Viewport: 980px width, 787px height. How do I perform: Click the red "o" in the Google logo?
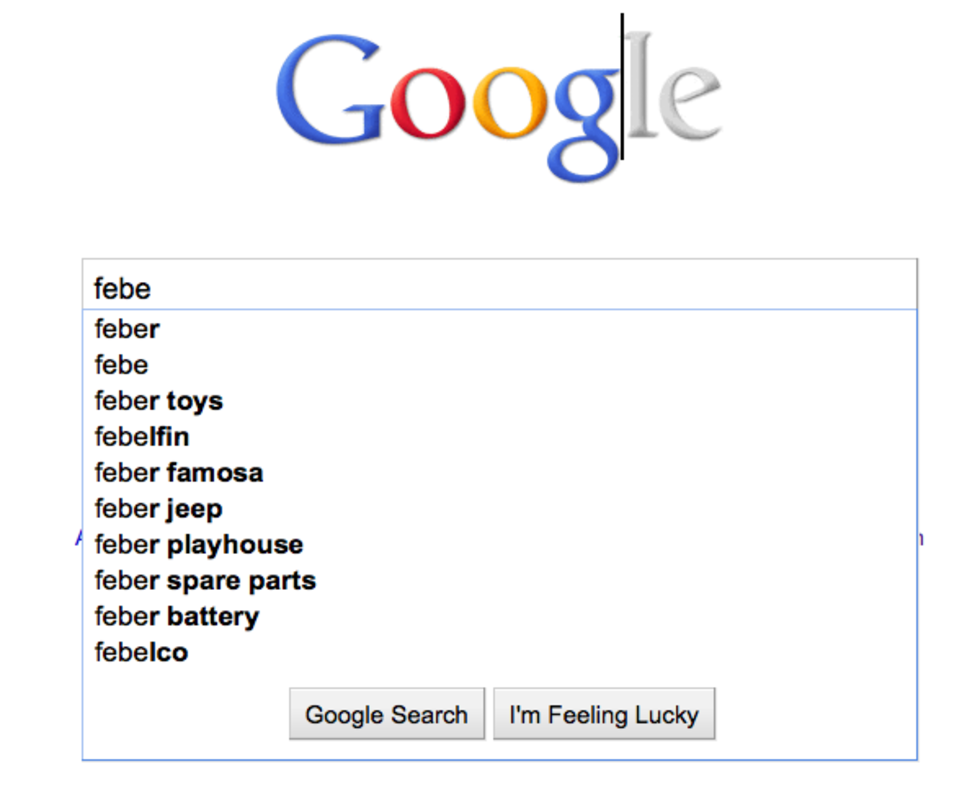coord(428,102)
